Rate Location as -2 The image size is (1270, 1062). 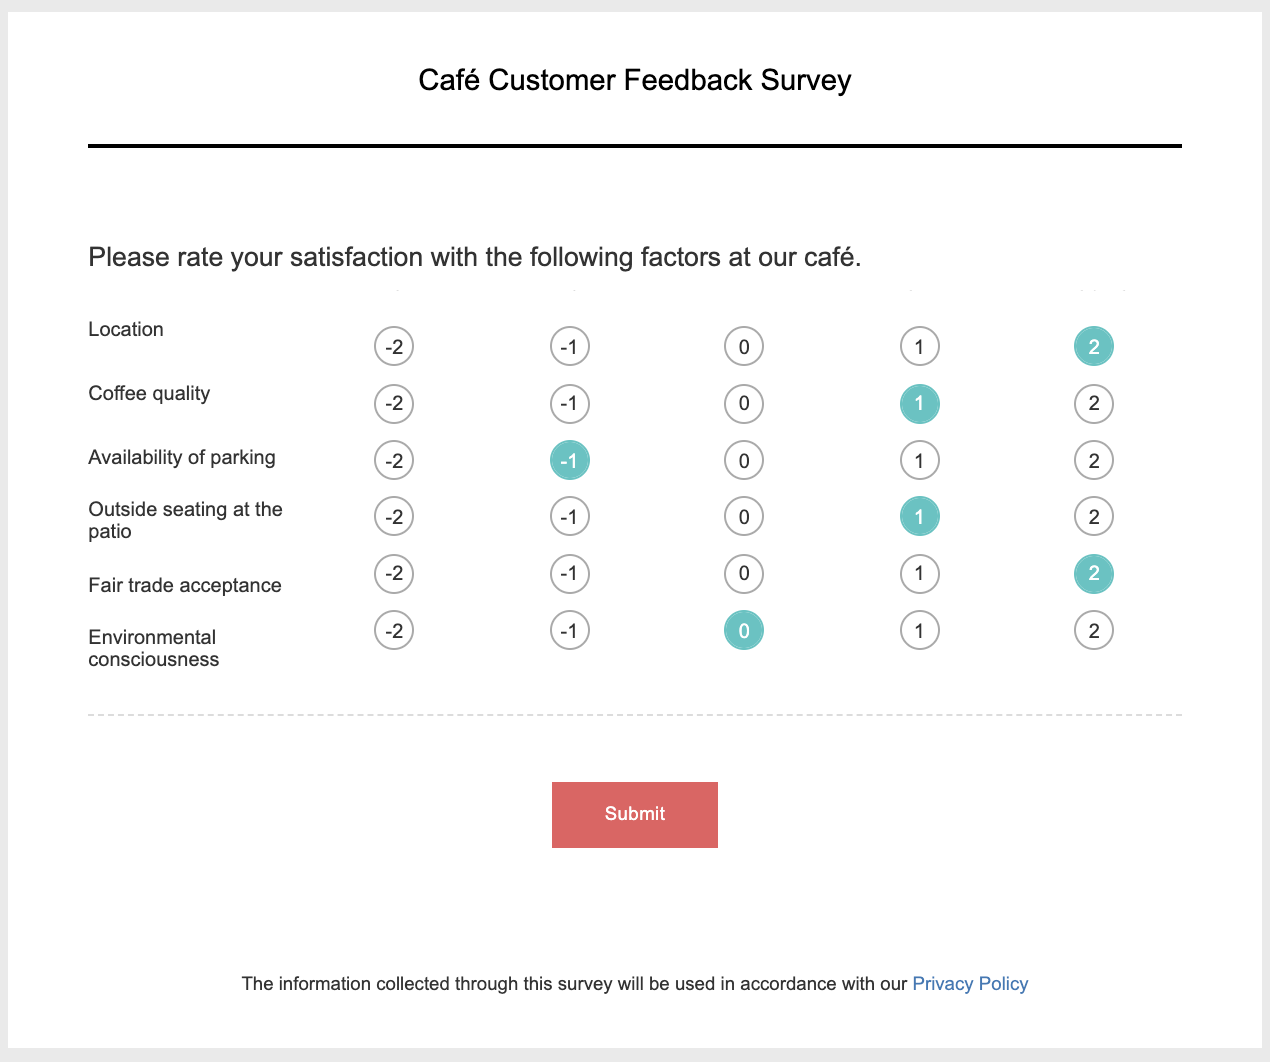tap(394, 347)
